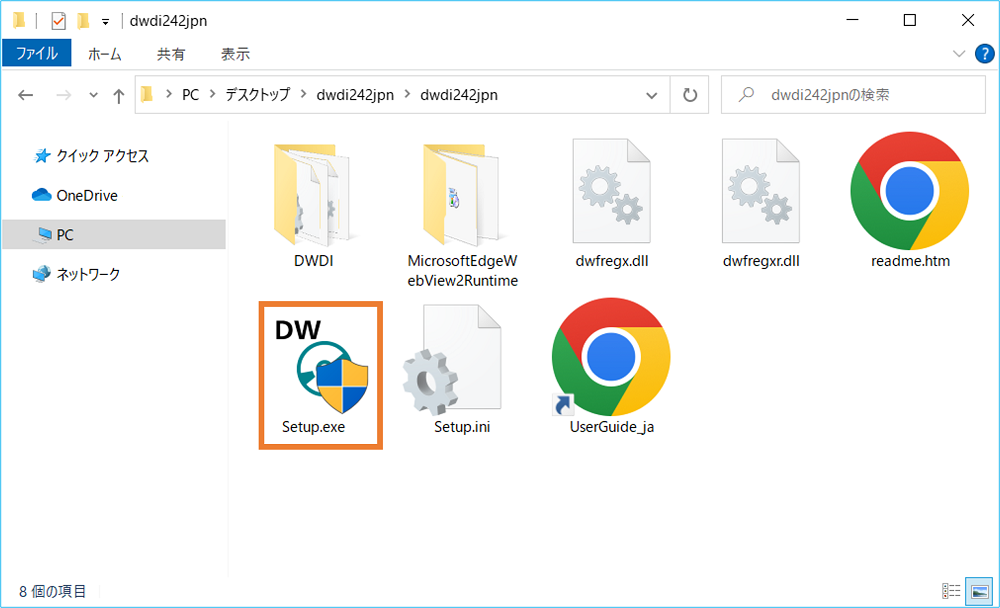Click デスクトップ in the address path
1000x608 pixels.
258,94
